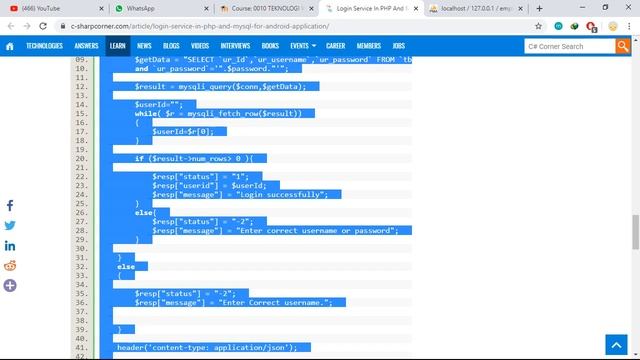This screenshot has height=360, width=640.
Task: Click code line with "Enter correct username or password"
Action: 275,231
